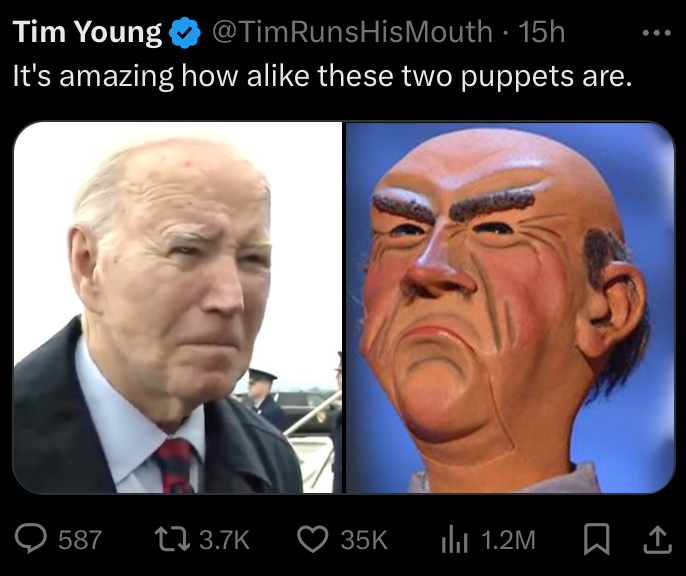Click the 1.2M views count
The height and width of the screenshot is (576, 686).
(508, 540)
